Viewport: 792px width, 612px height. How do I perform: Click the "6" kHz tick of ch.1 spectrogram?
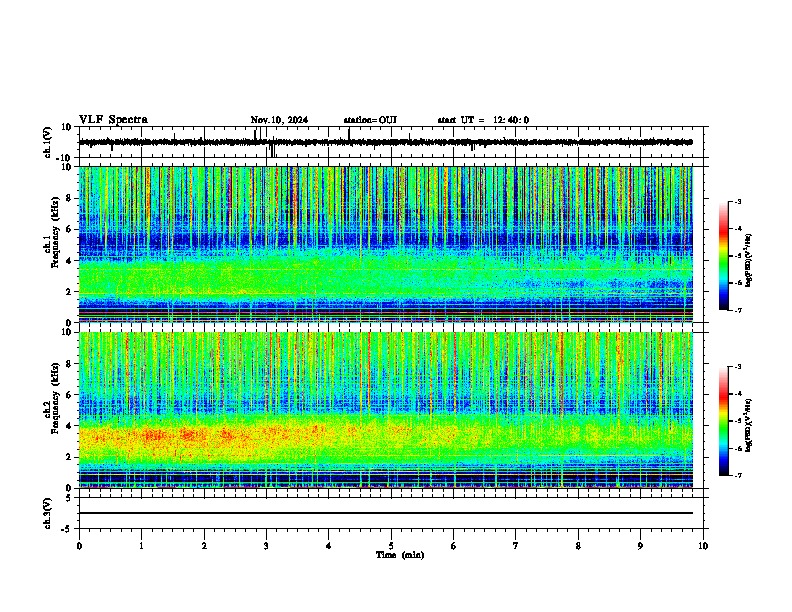coord(69,229)
